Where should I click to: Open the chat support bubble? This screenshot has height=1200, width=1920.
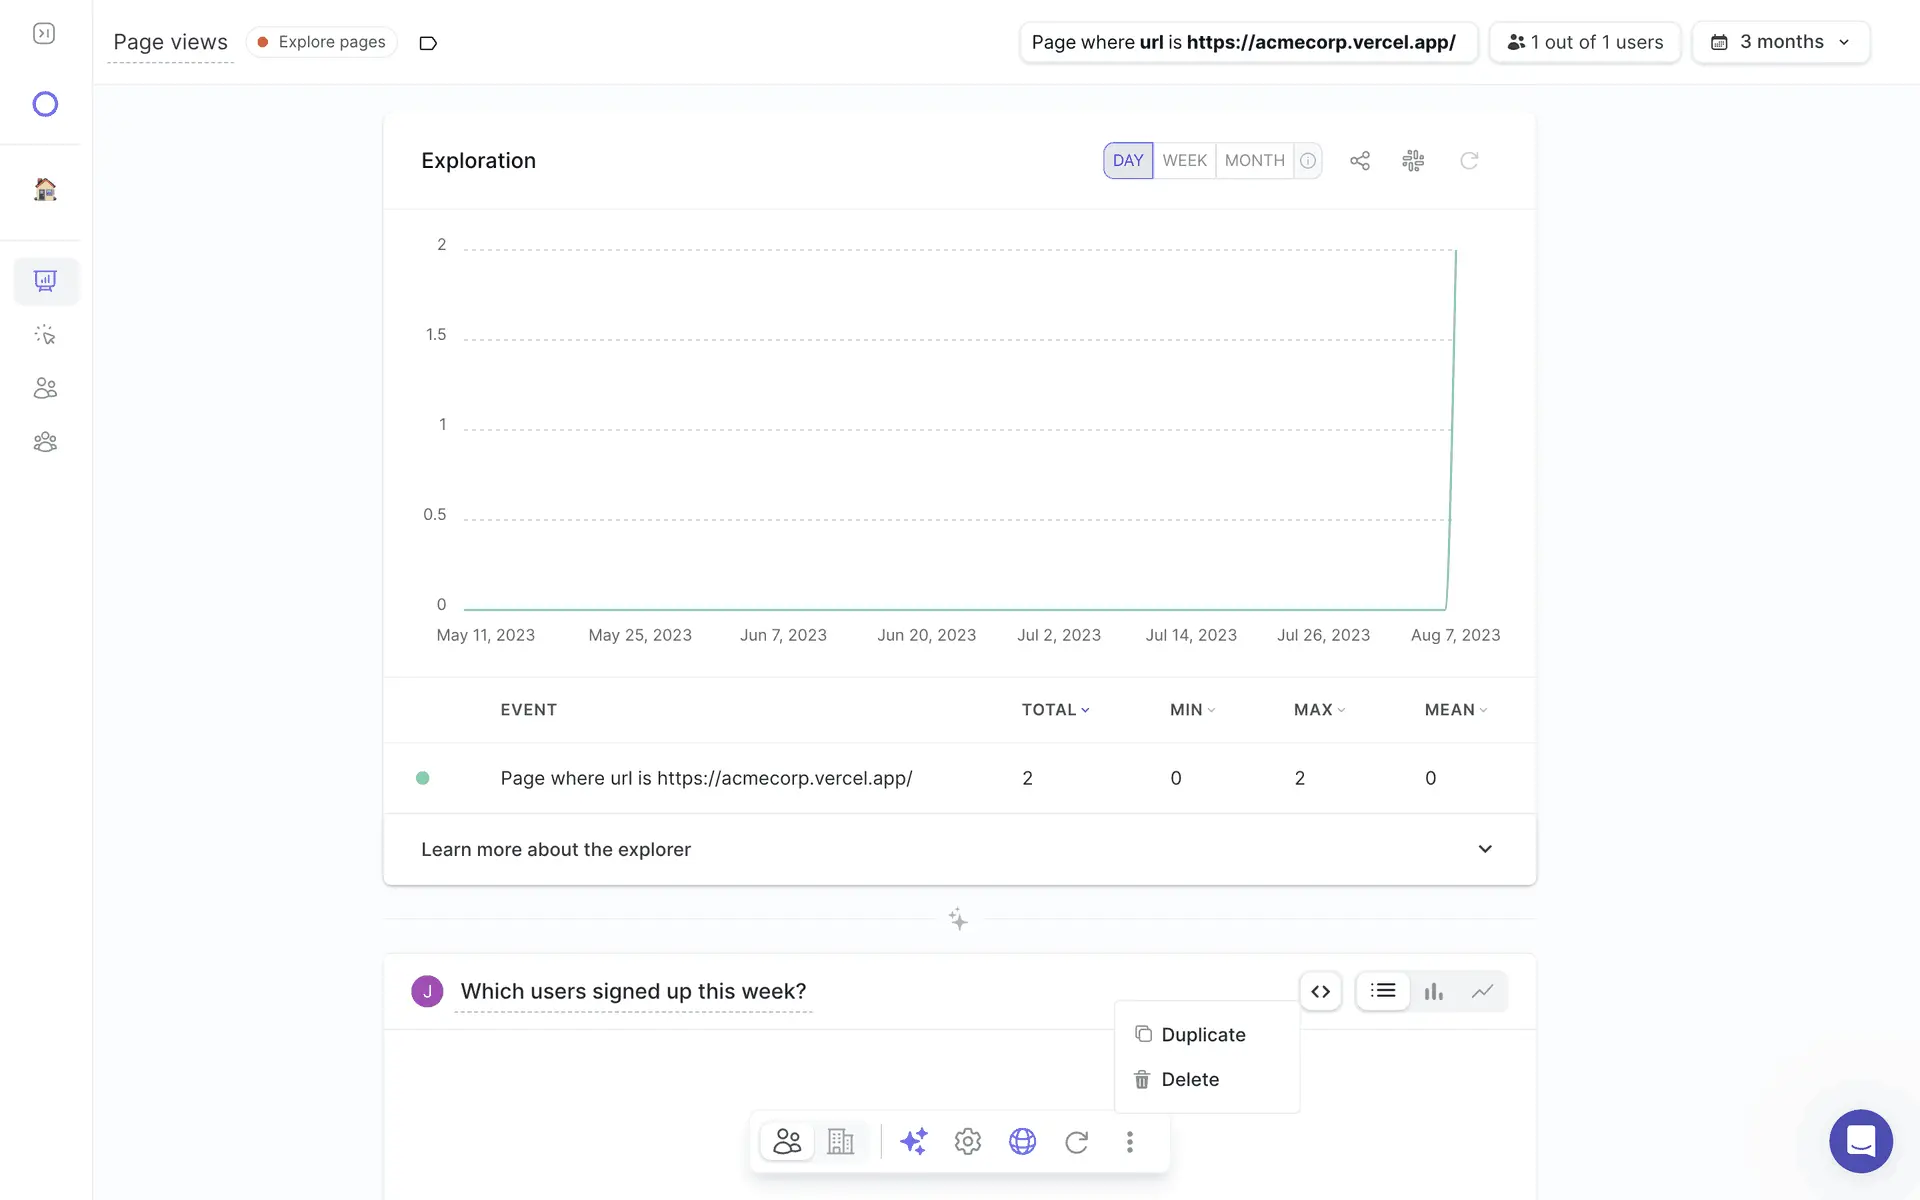[1860, 1140]
